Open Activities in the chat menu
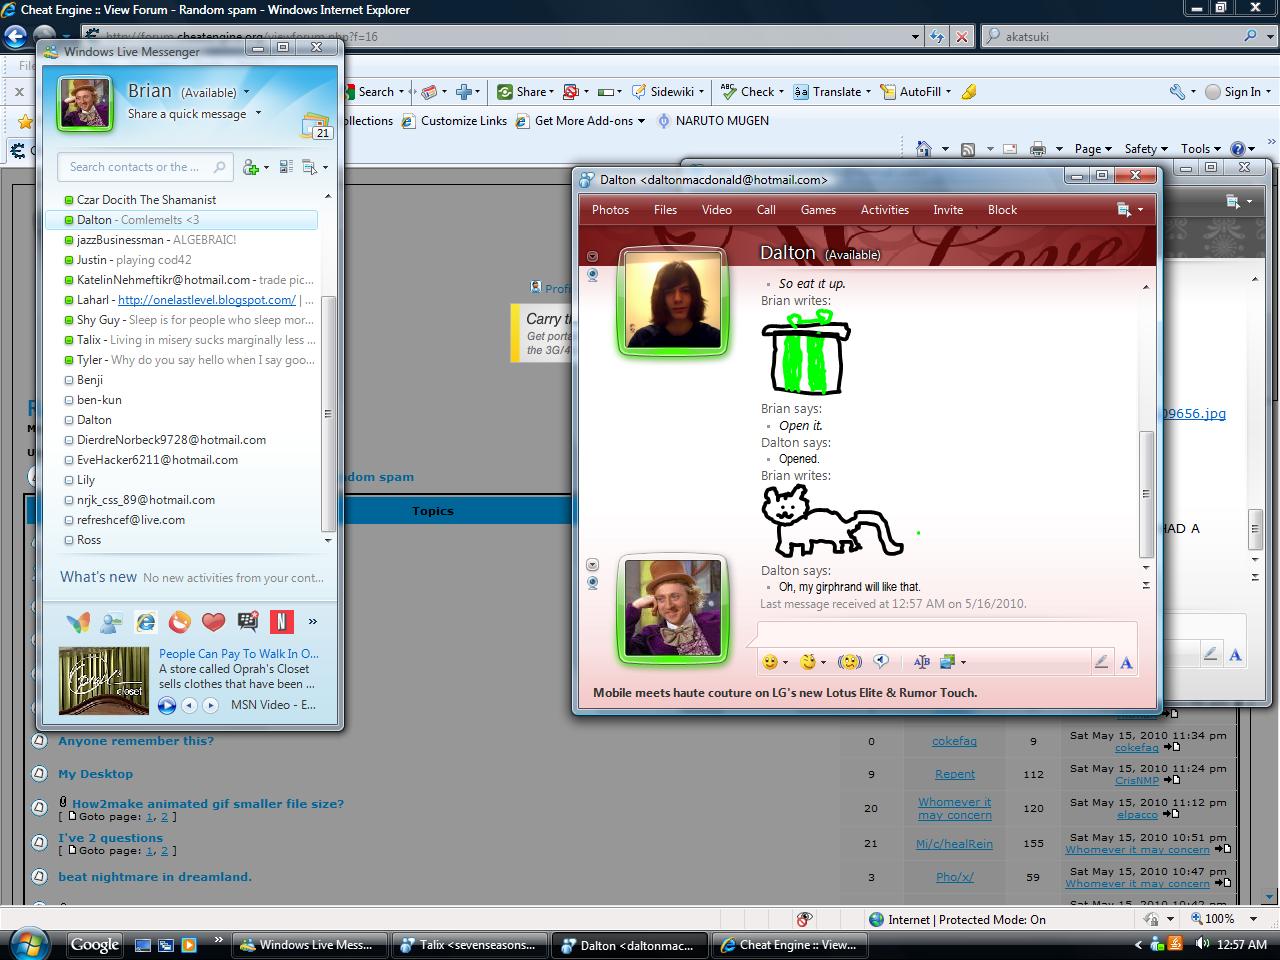The image size is (1280, 960). tap(885, 210)
